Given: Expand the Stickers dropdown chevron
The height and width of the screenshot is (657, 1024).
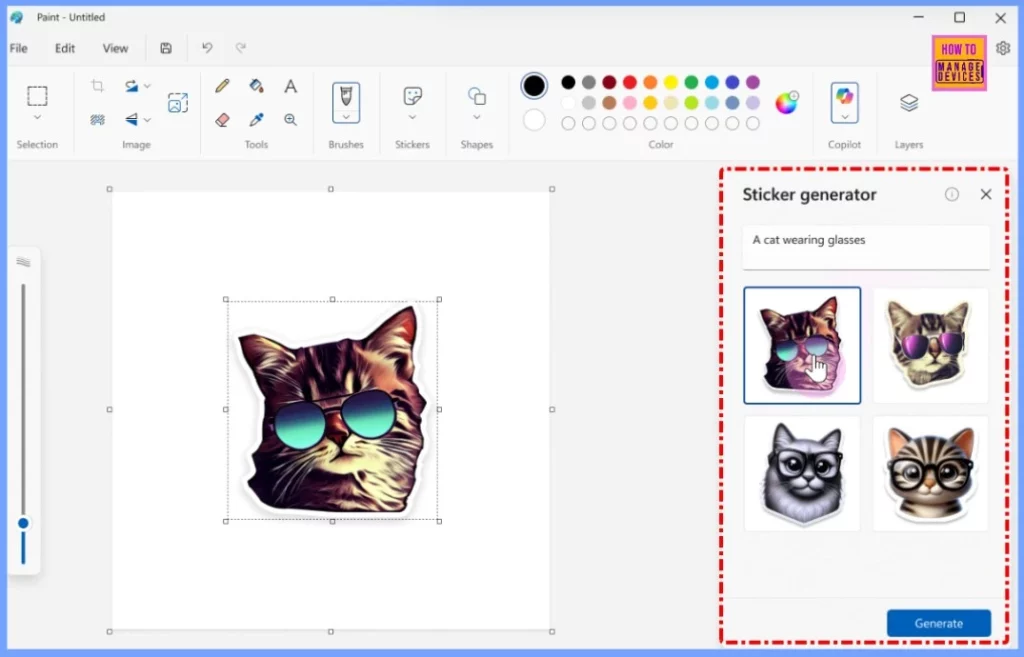Looking at the screenshot, I should coord(412,118).
